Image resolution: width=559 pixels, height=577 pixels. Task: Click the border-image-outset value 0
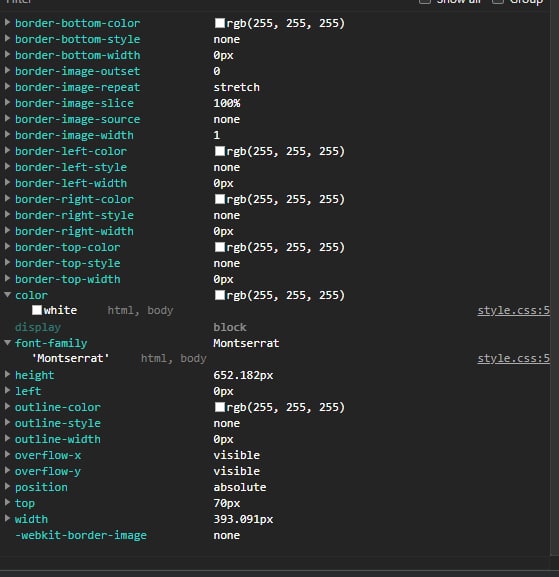[x=217, y=71]
